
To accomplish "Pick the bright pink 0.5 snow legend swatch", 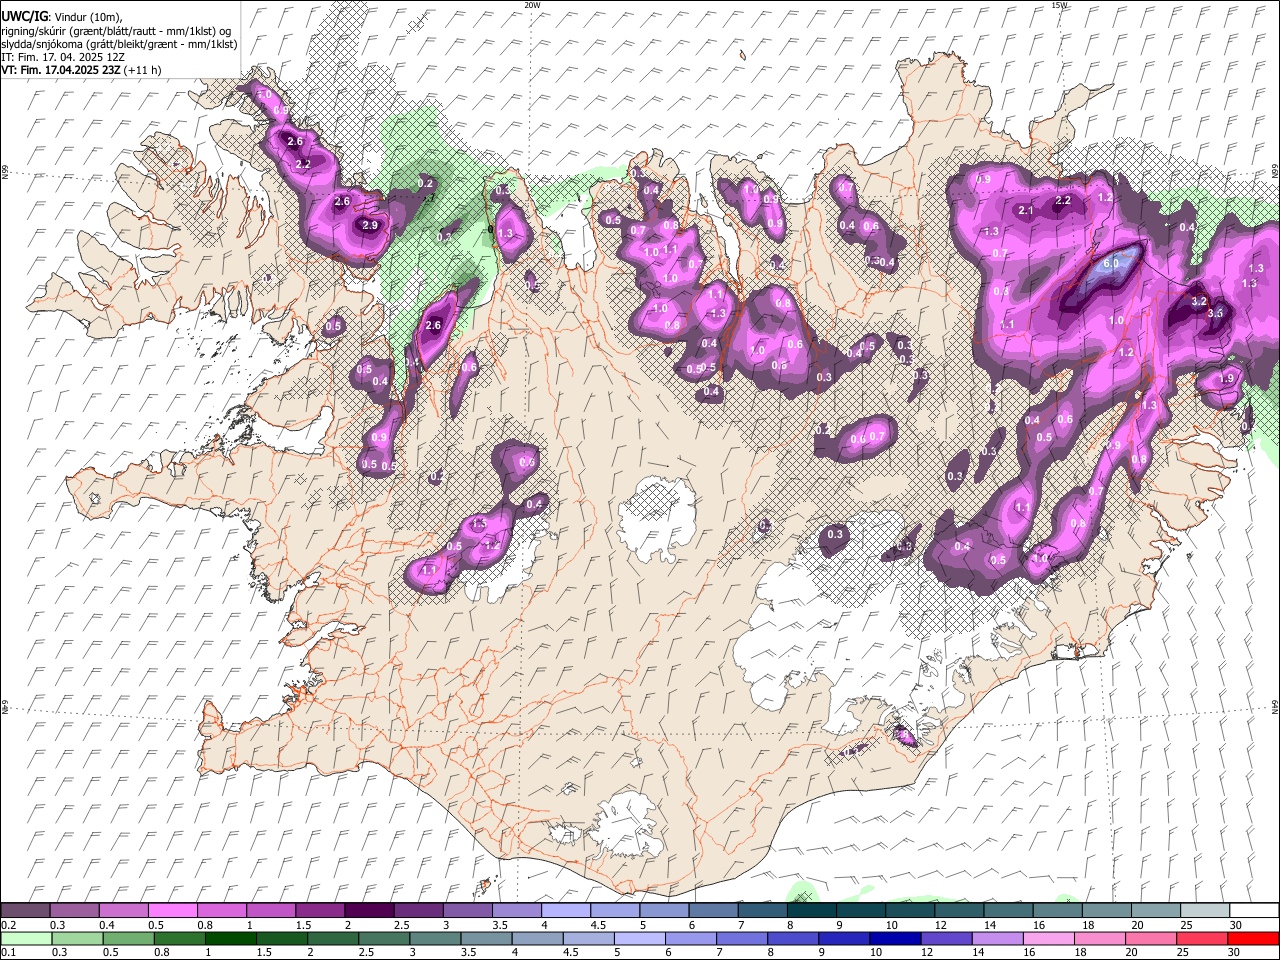I will pos(172,910).
